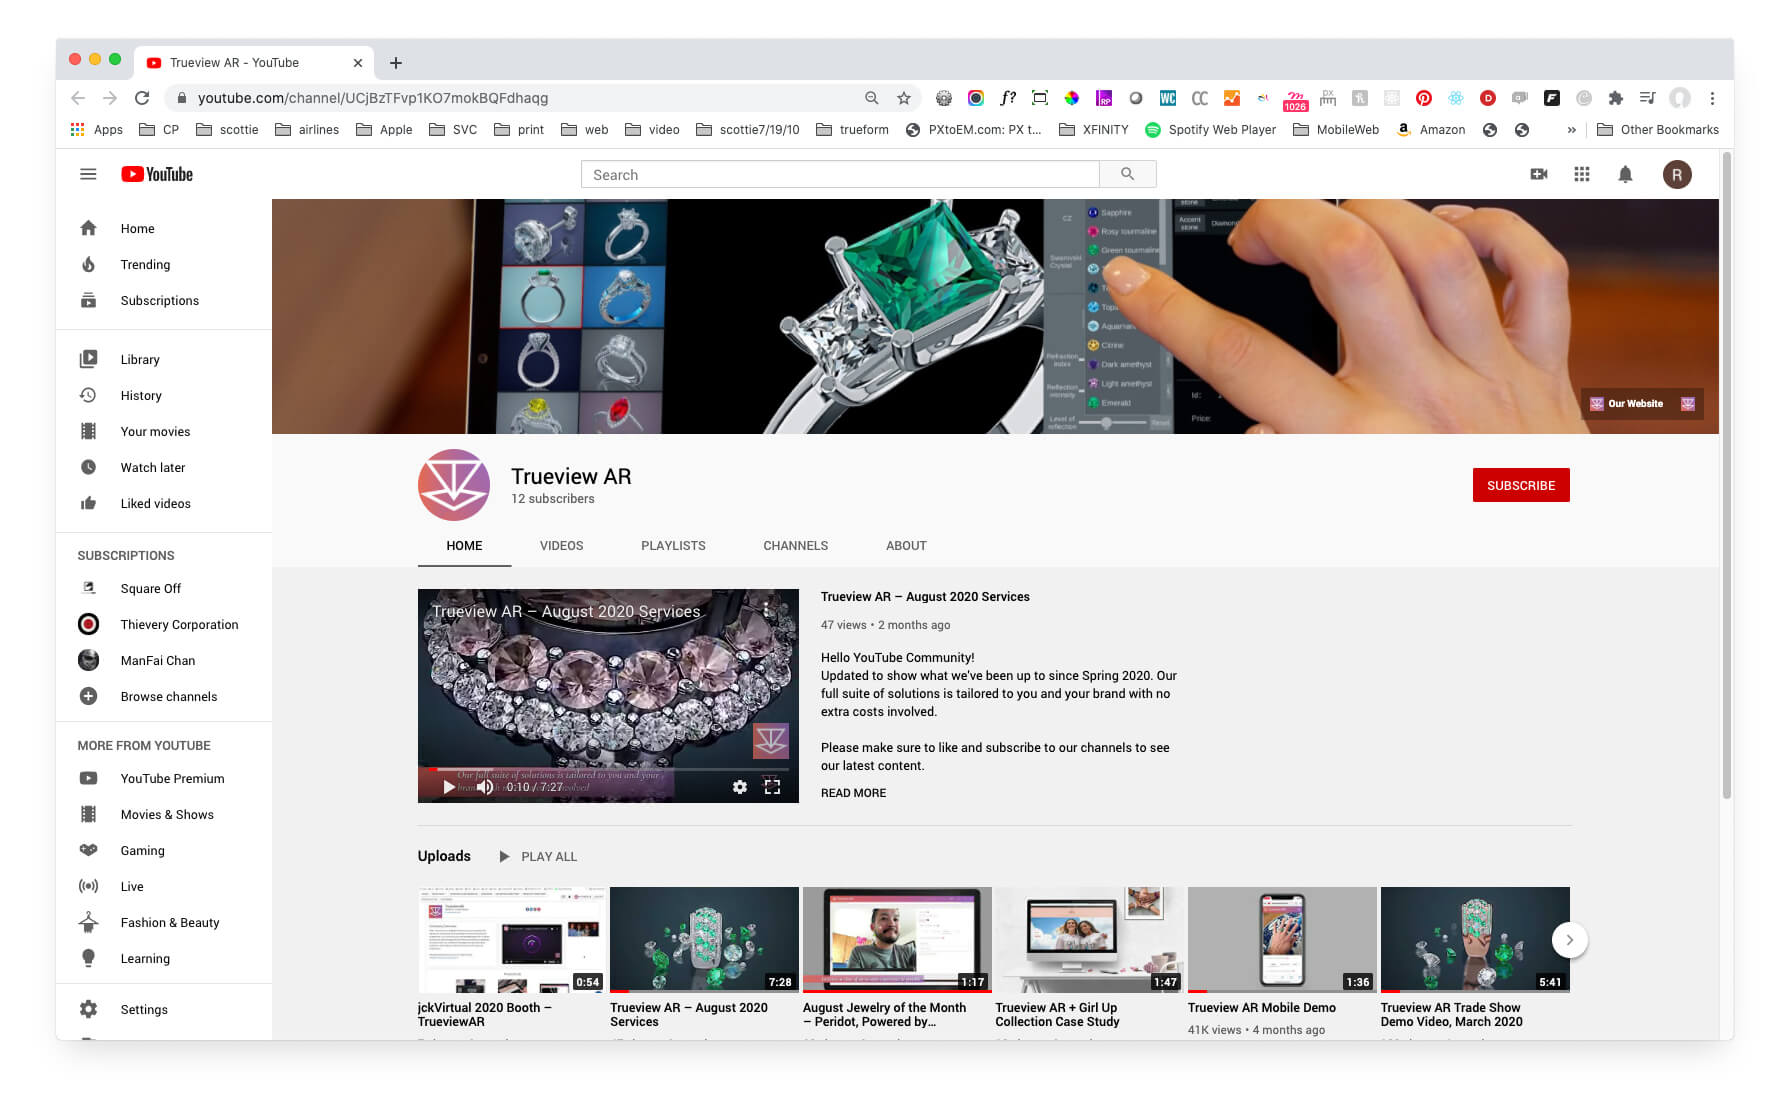This screenshot has width=1790, height=1114.
Task: Enter fullscreen on featured video
Action: (772, 787)
